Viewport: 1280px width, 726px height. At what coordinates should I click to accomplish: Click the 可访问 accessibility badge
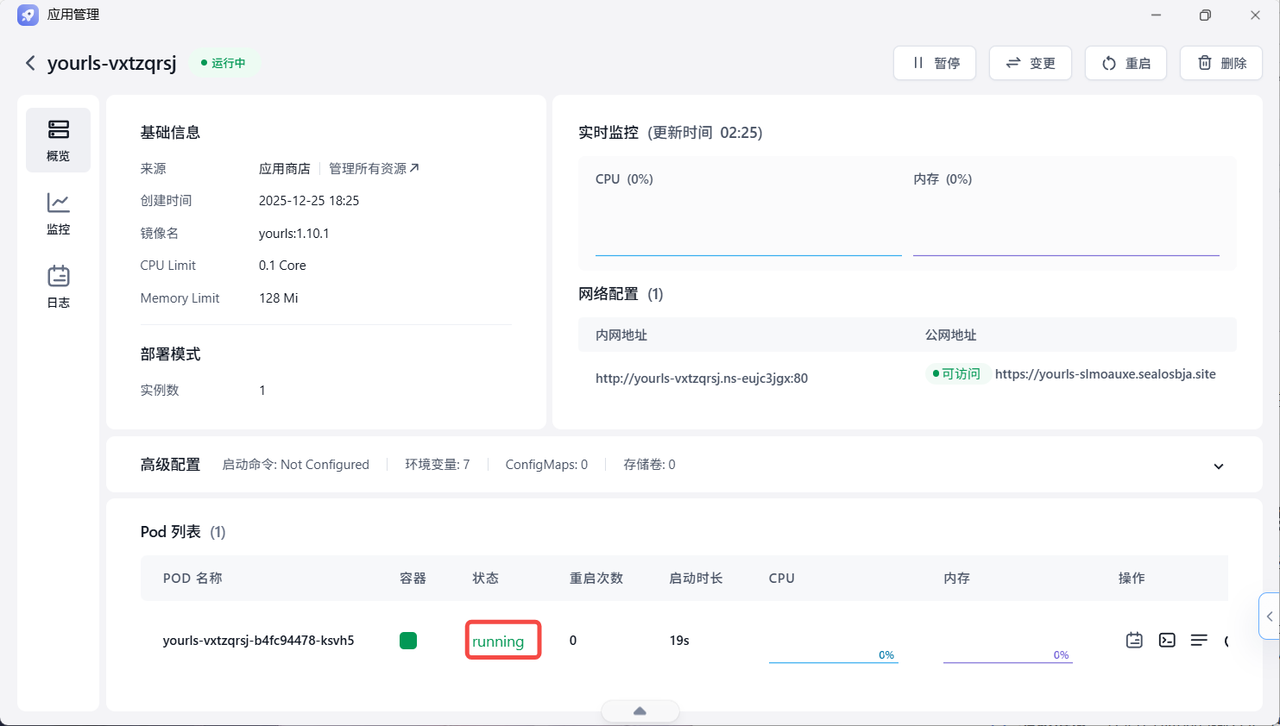pos(959,374)
